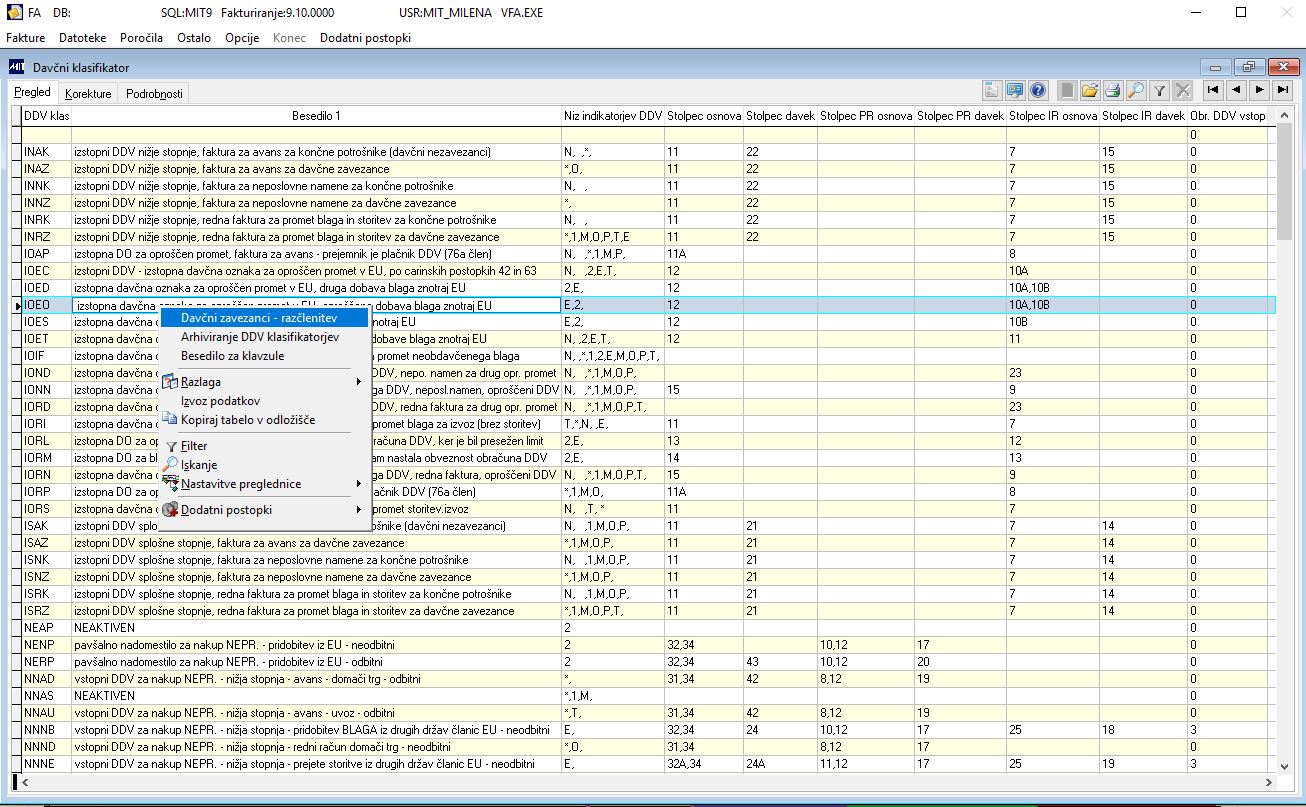This screenshot has width=1306, height=807.
Task: Jump to first record arrow button
Action: (1213, 91)
